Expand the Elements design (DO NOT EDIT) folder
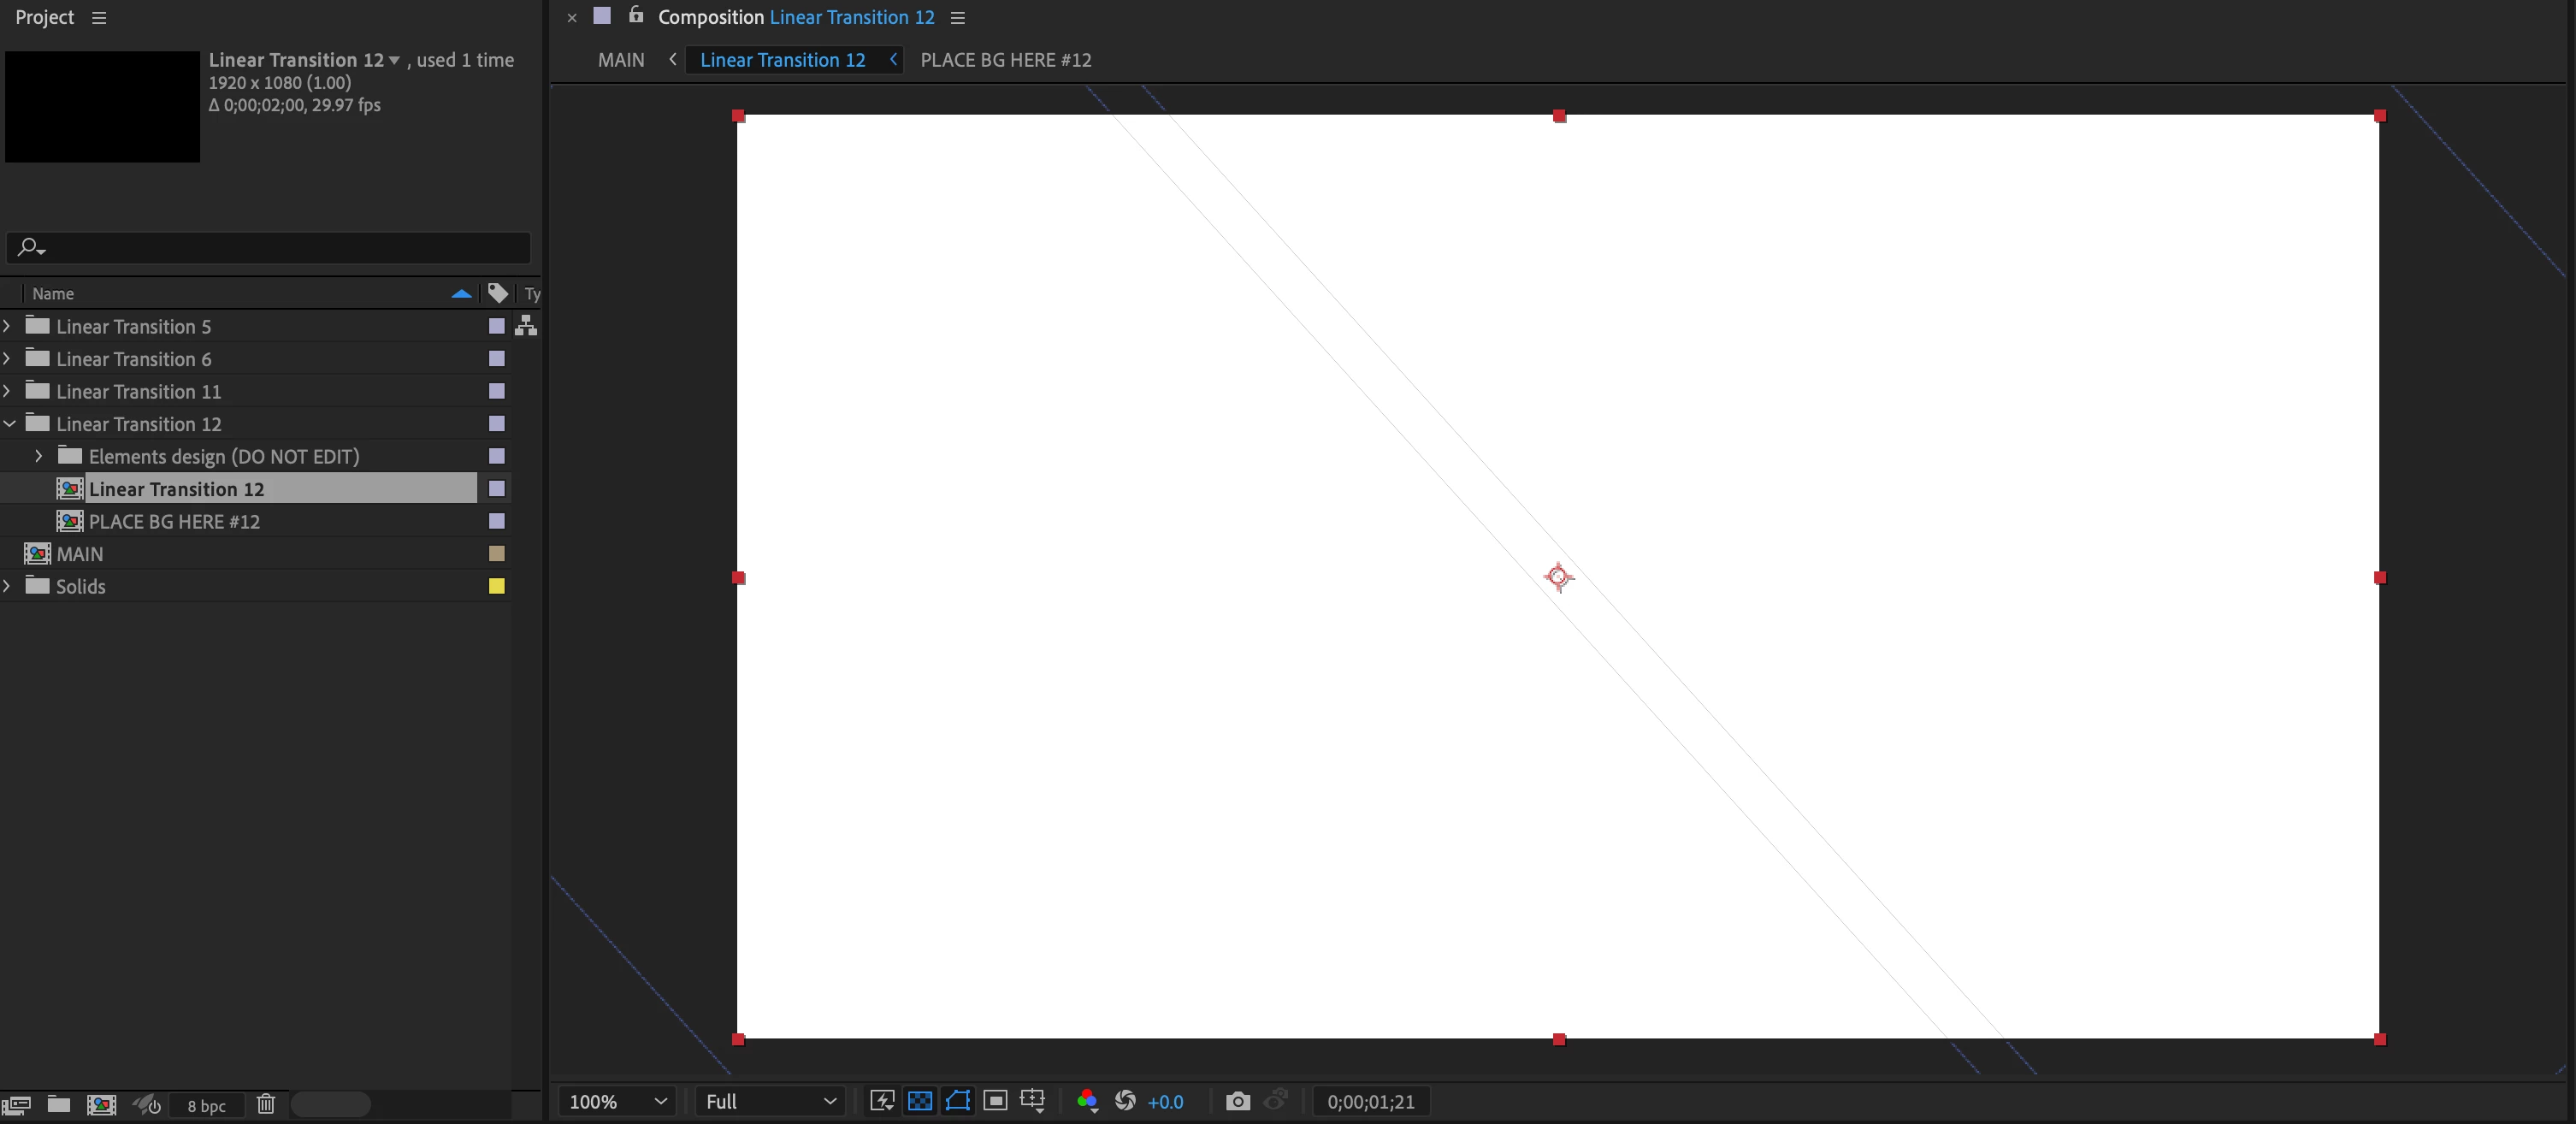 (39, 456)
